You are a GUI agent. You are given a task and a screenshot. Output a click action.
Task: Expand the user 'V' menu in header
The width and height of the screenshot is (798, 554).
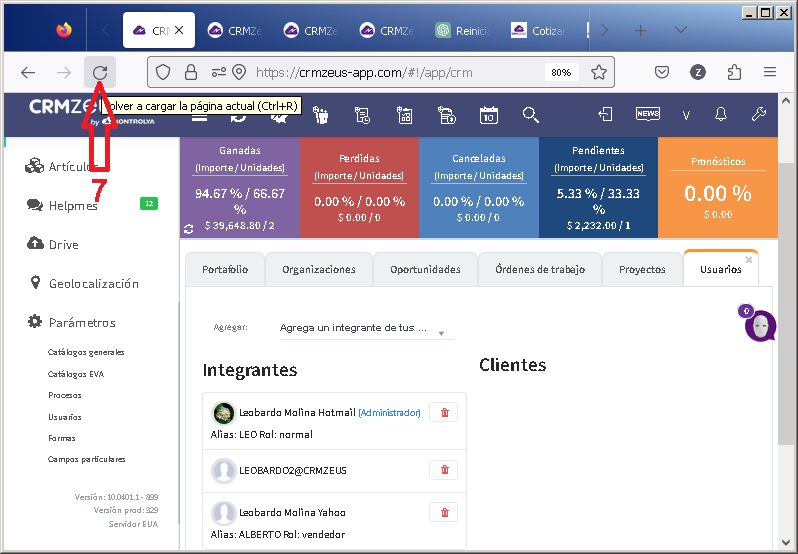click(686, 115)
